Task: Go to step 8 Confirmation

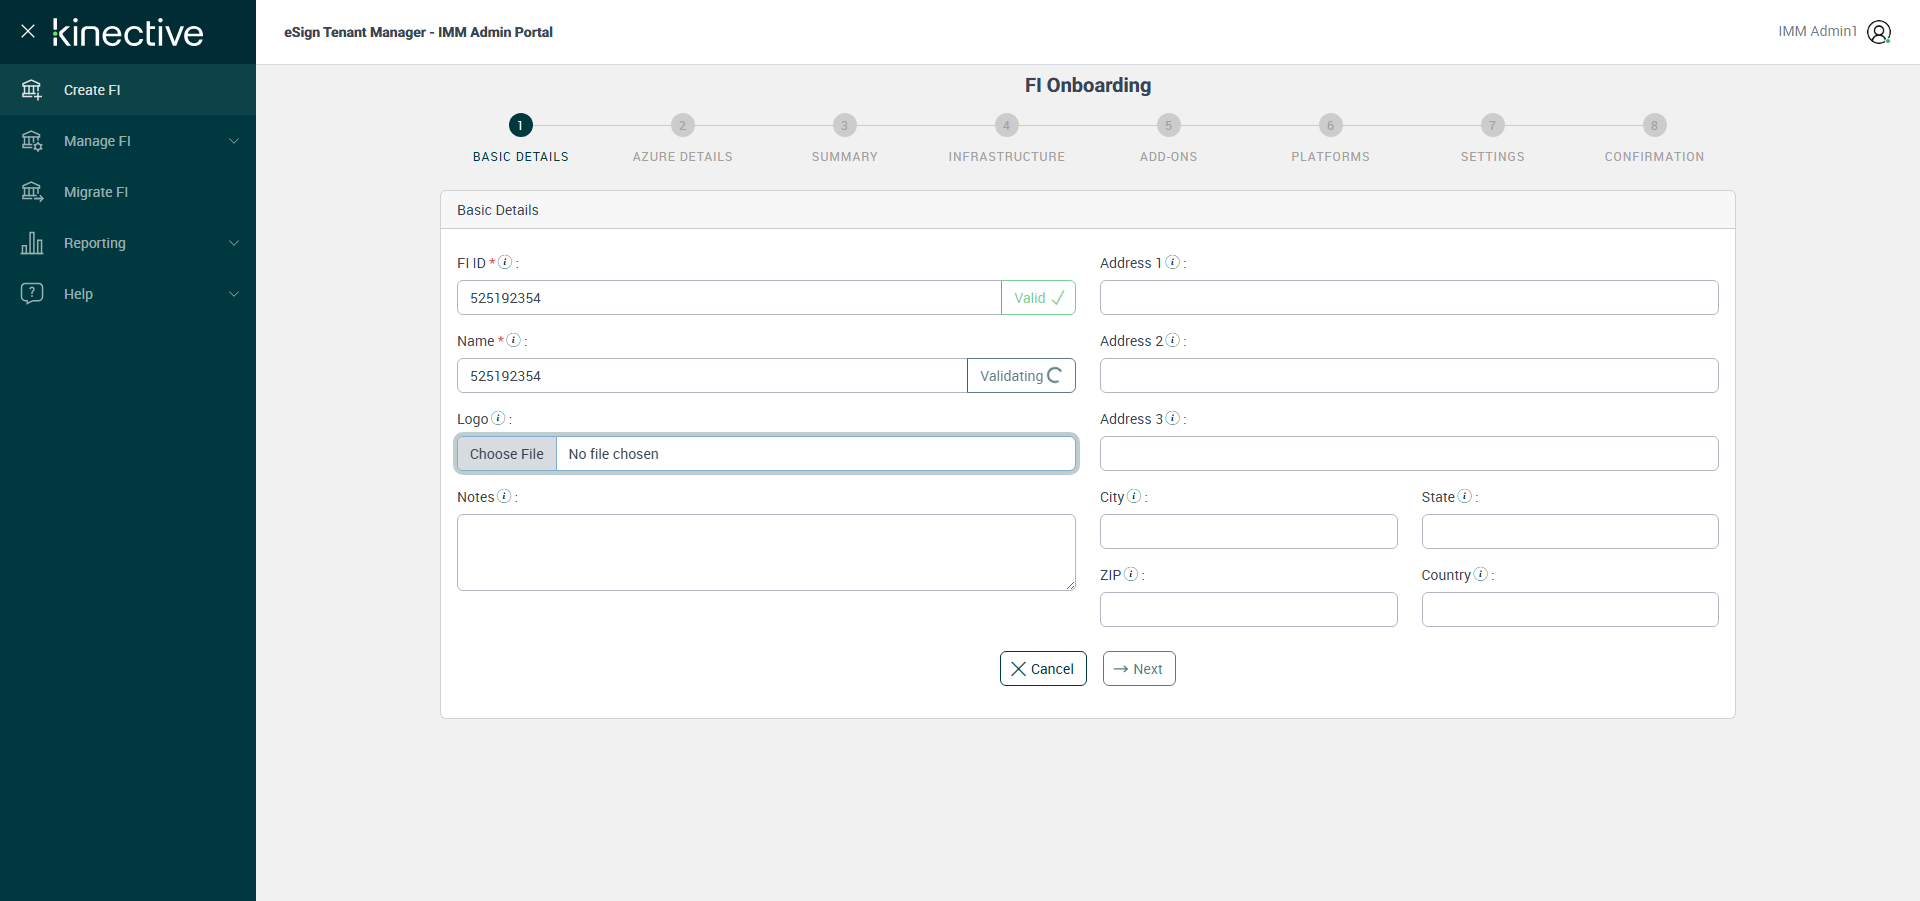Action: point(1655,125)
